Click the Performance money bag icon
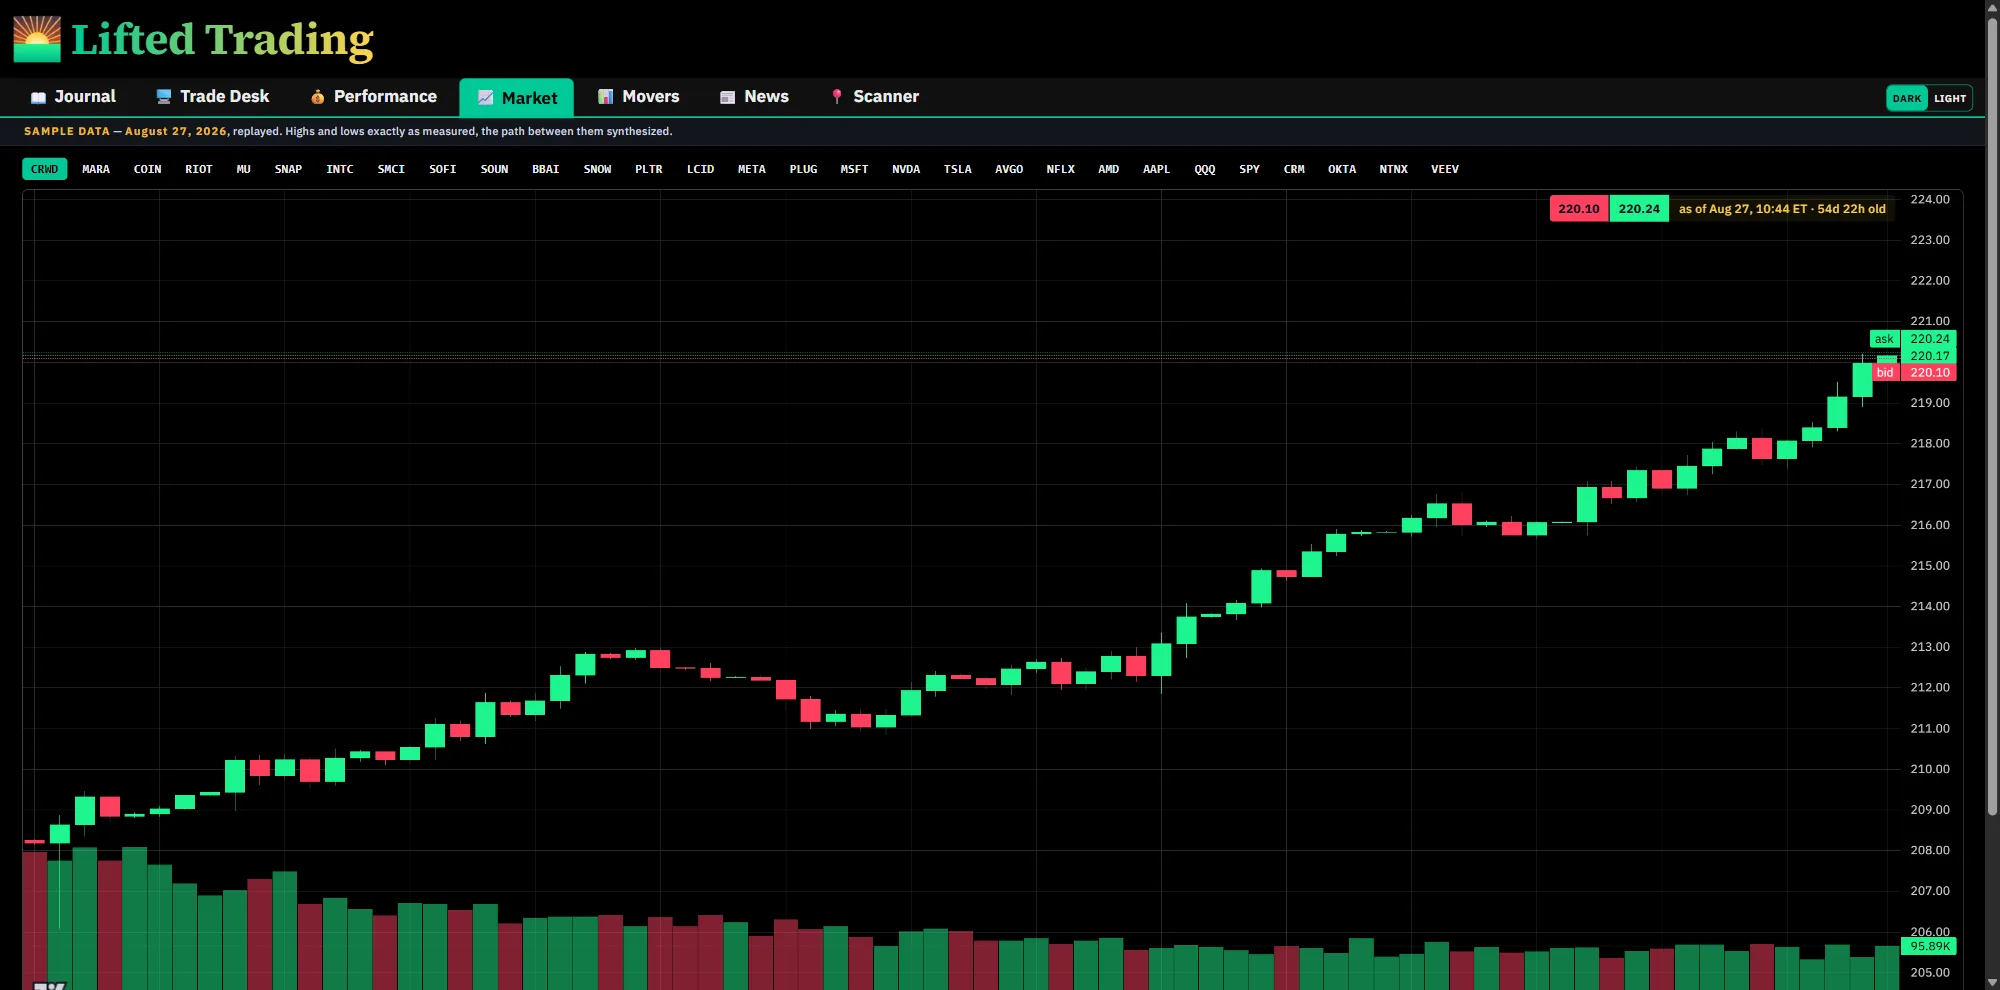Screen dimensions: 2000x990 (317, 97)
